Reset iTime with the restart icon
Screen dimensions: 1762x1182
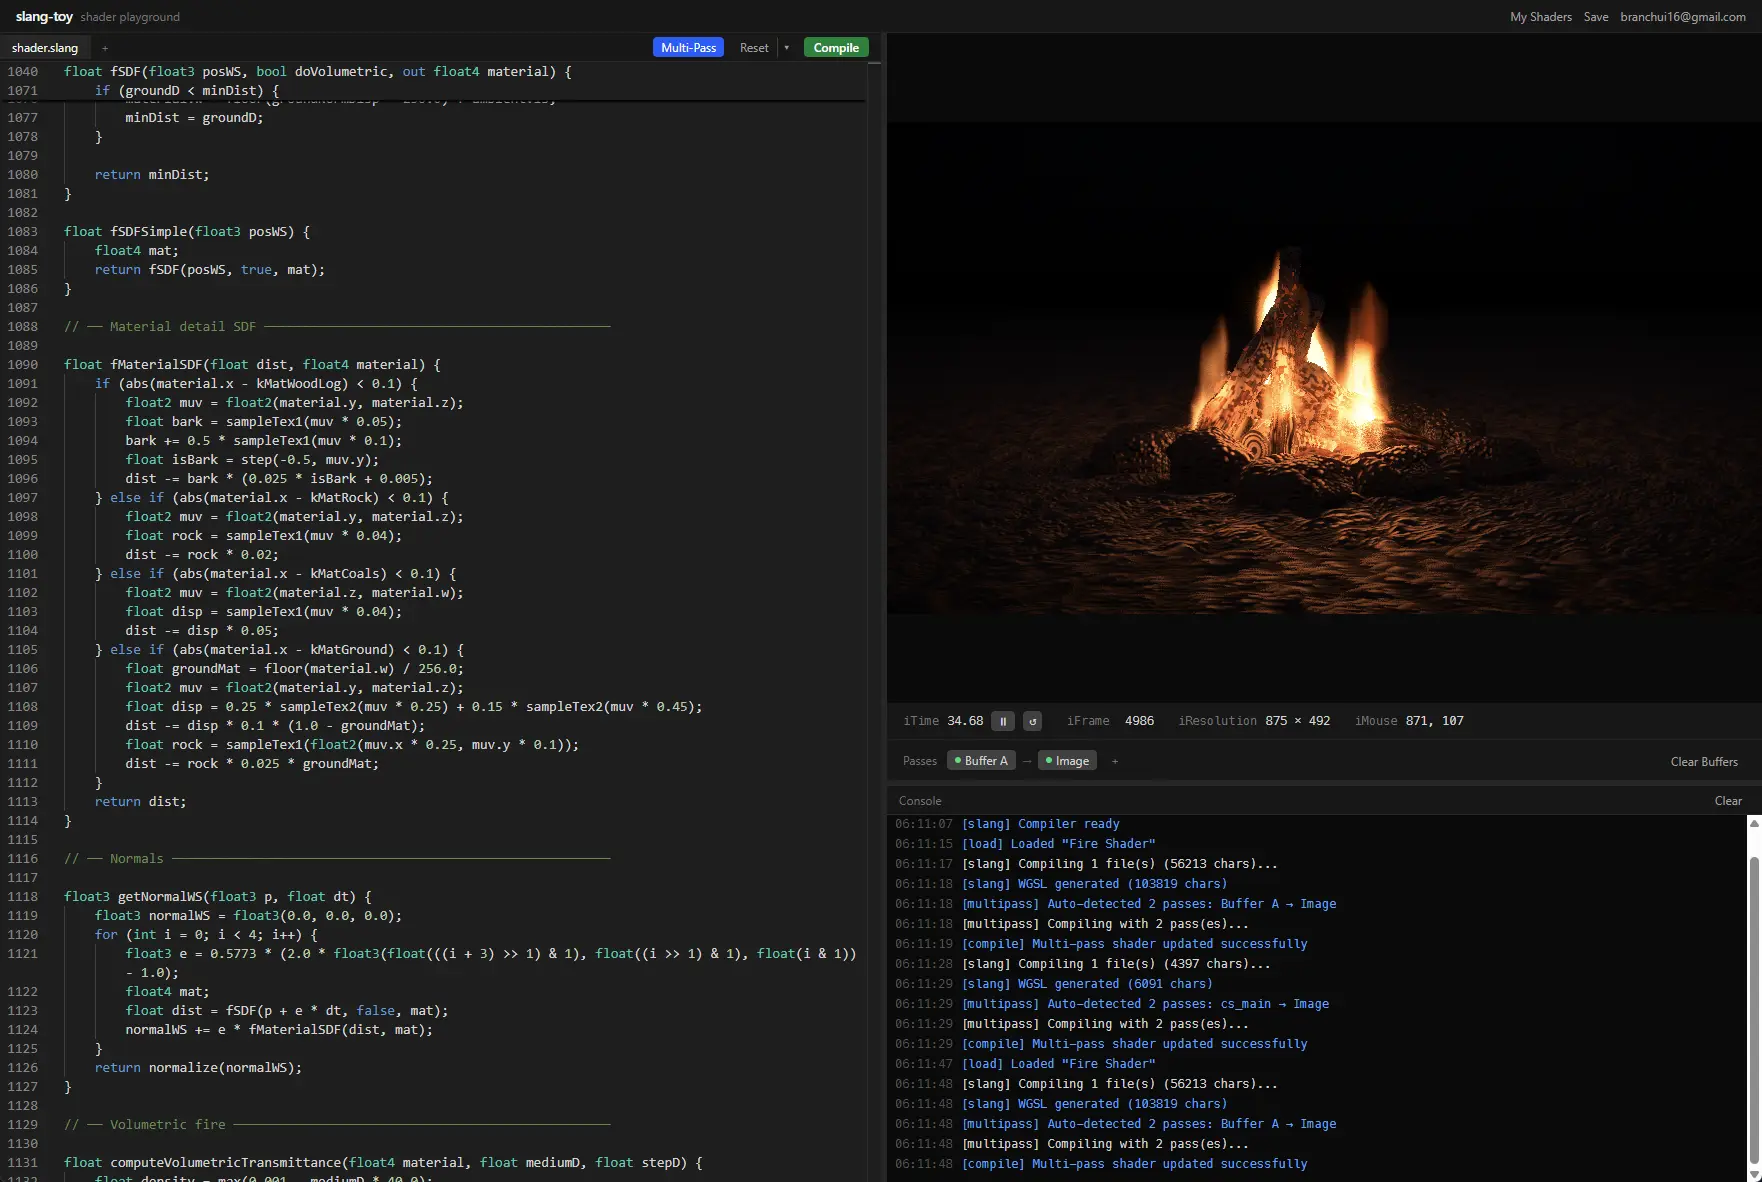[x=1033, y=721]
